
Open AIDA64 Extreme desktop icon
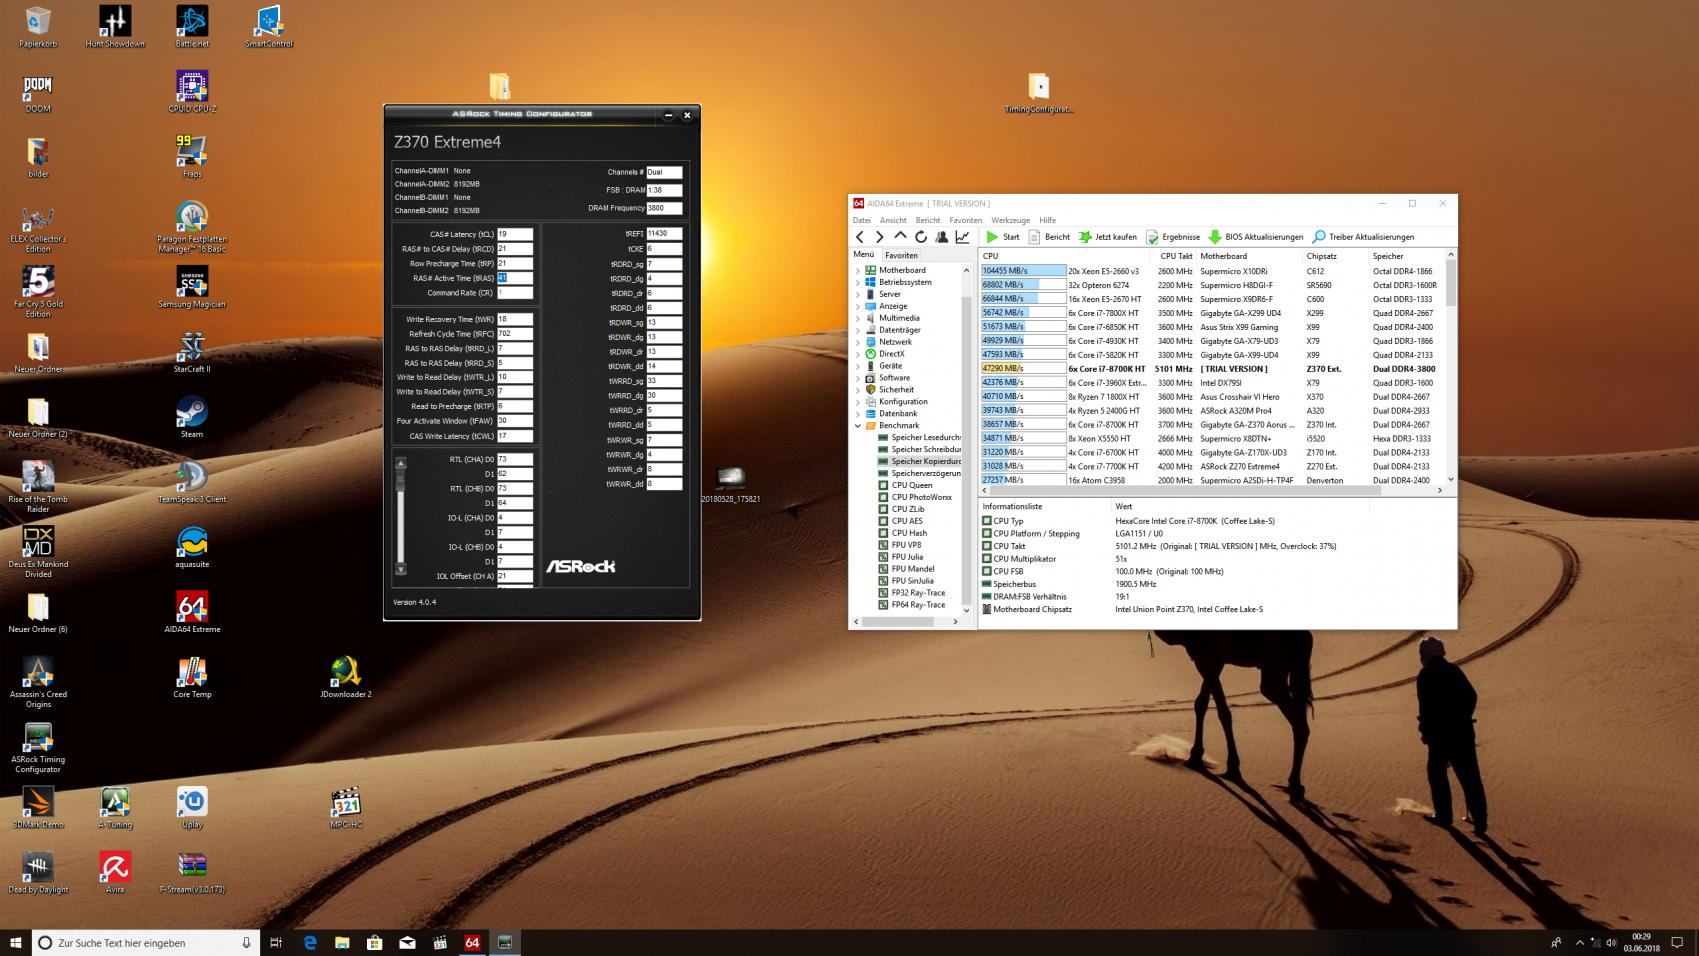(x=192, y=611)
